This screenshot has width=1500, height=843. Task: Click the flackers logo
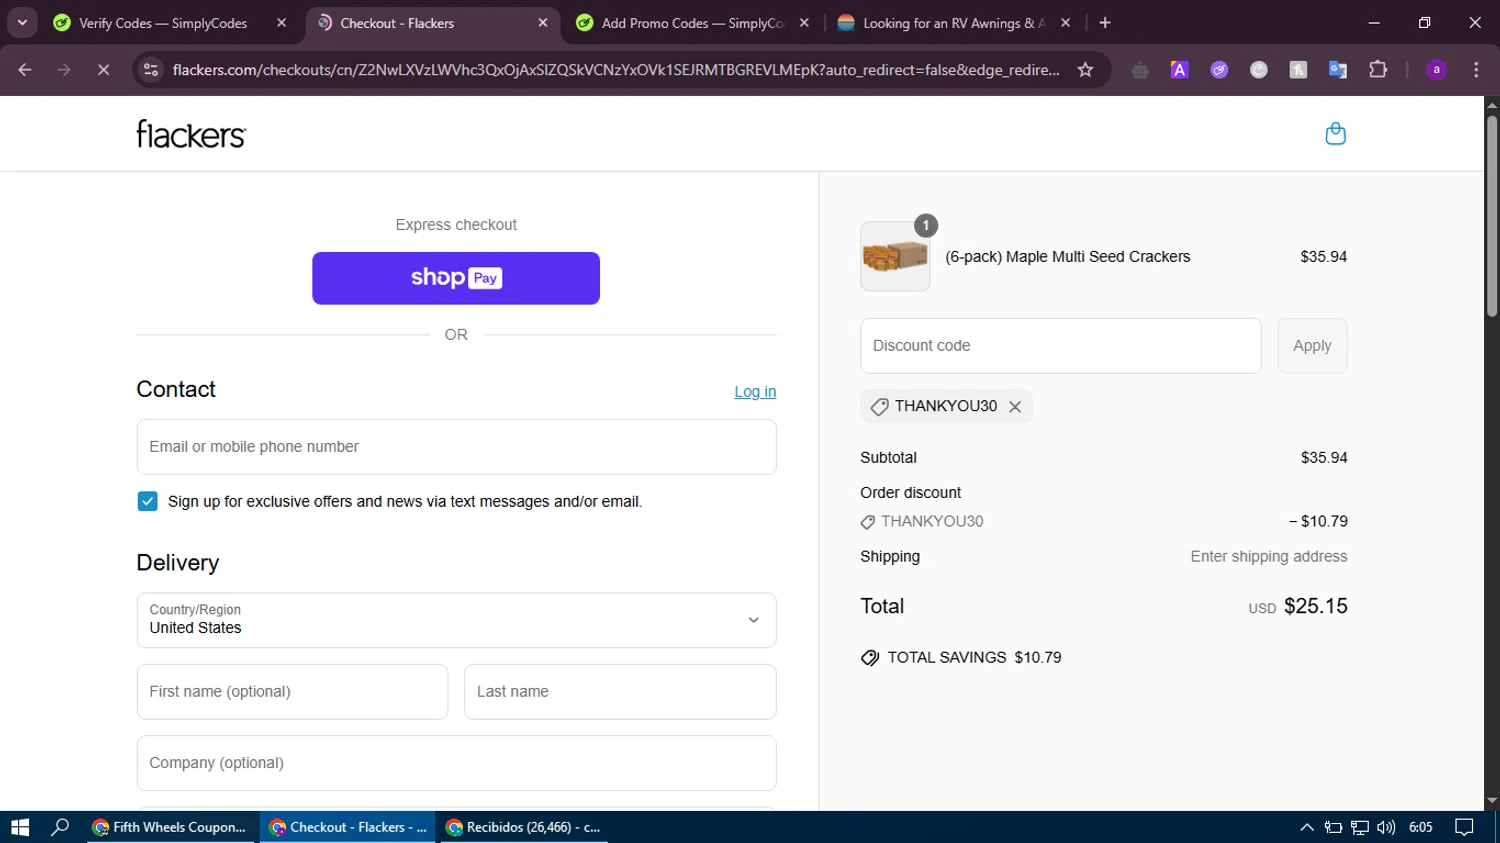click(x=191, y=134)
